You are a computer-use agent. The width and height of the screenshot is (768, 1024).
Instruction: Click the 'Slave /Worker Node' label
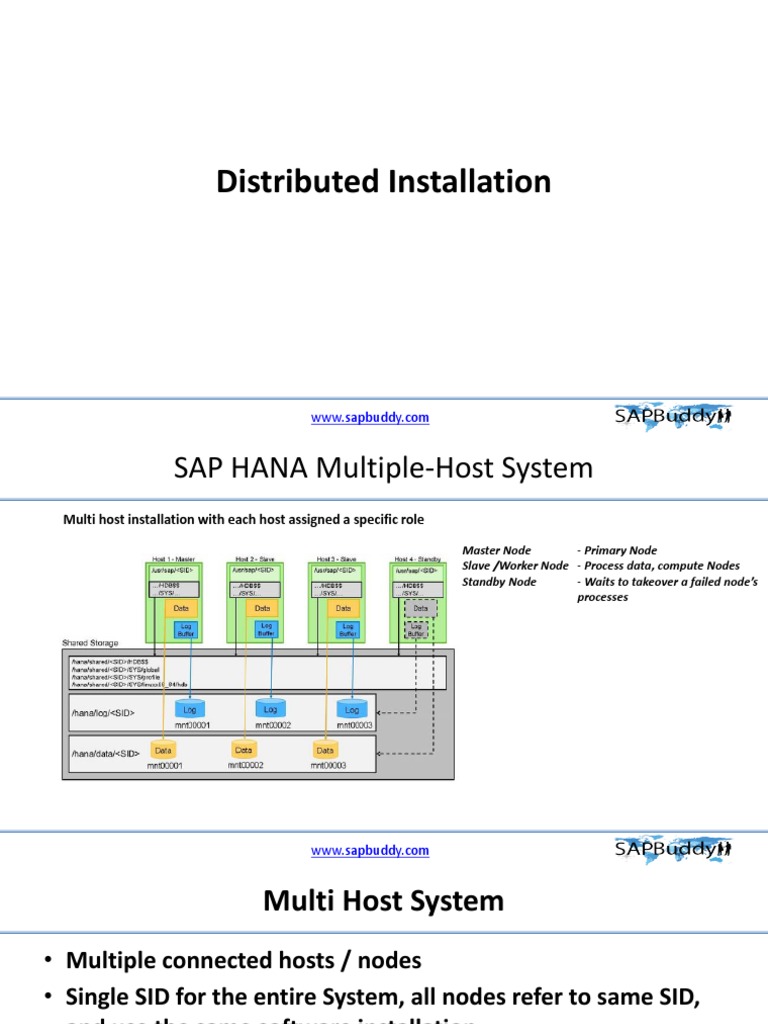tap(515, 566)
